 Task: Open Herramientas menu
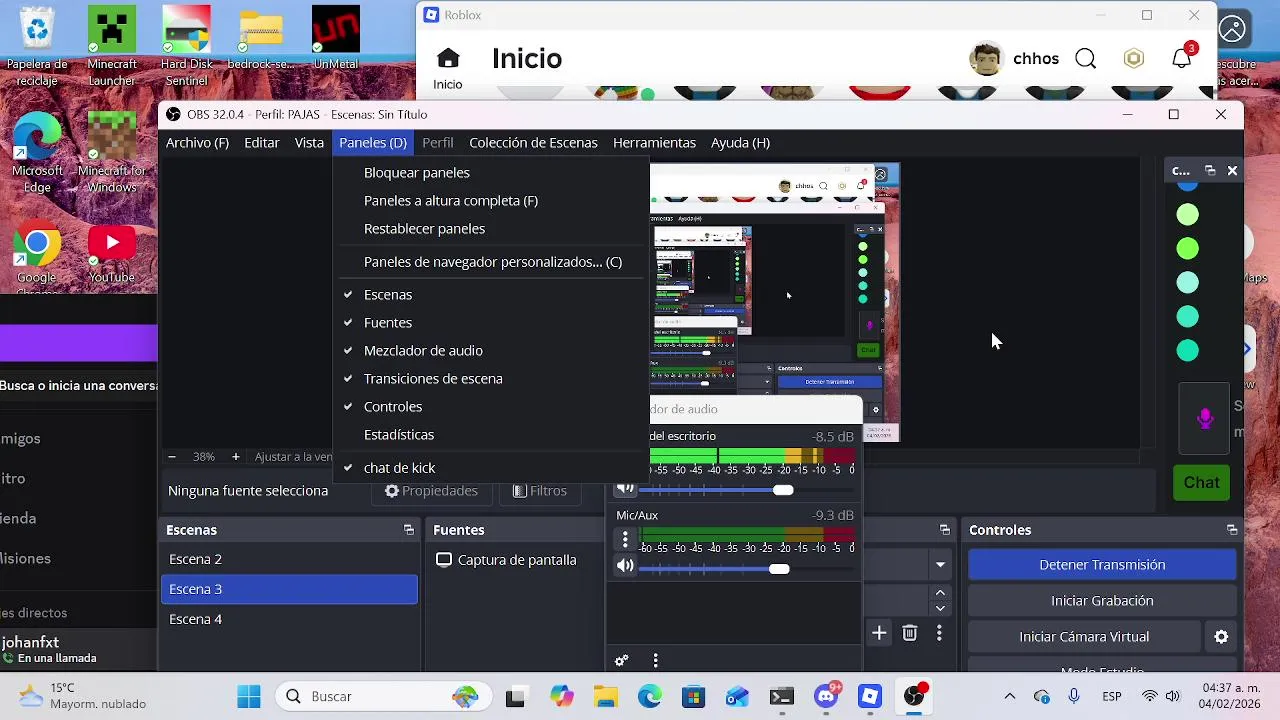(654, 143)
